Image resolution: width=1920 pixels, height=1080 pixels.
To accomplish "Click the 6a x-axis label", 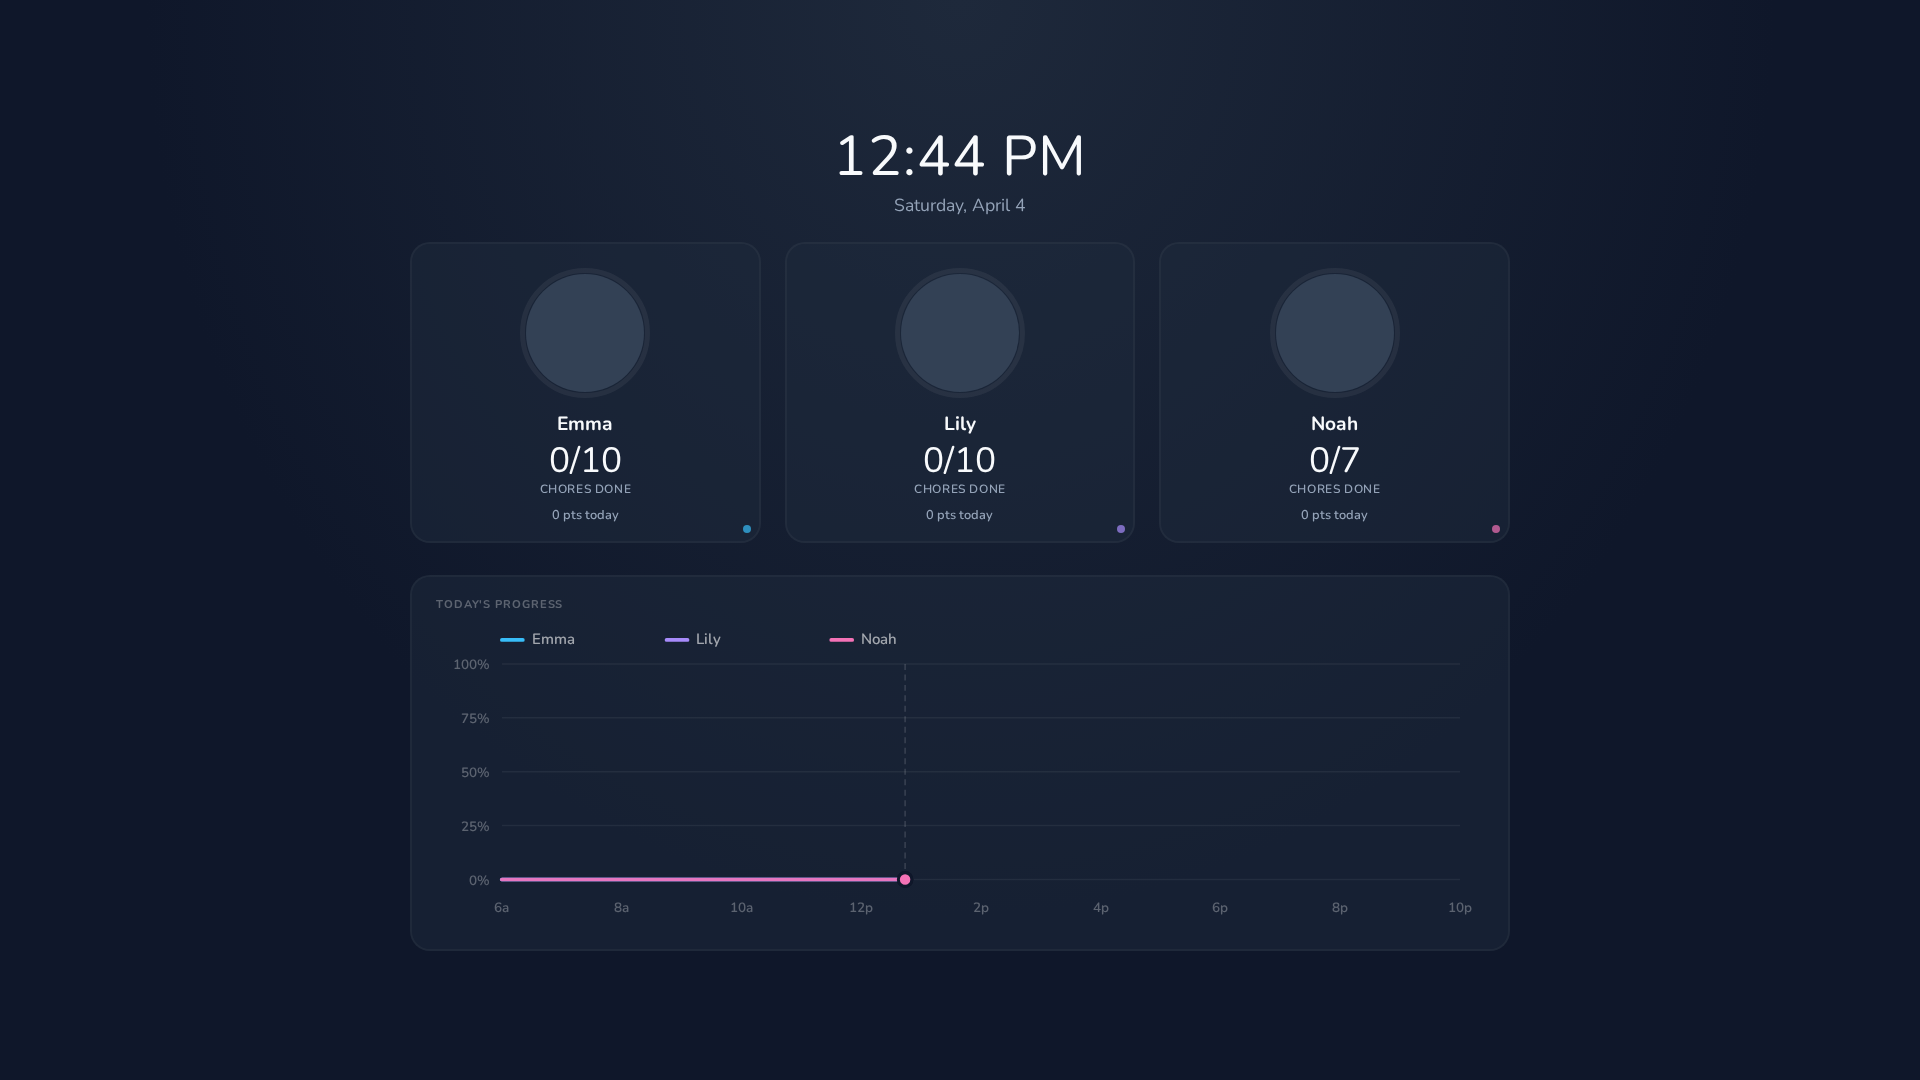I will click(502, 908).
